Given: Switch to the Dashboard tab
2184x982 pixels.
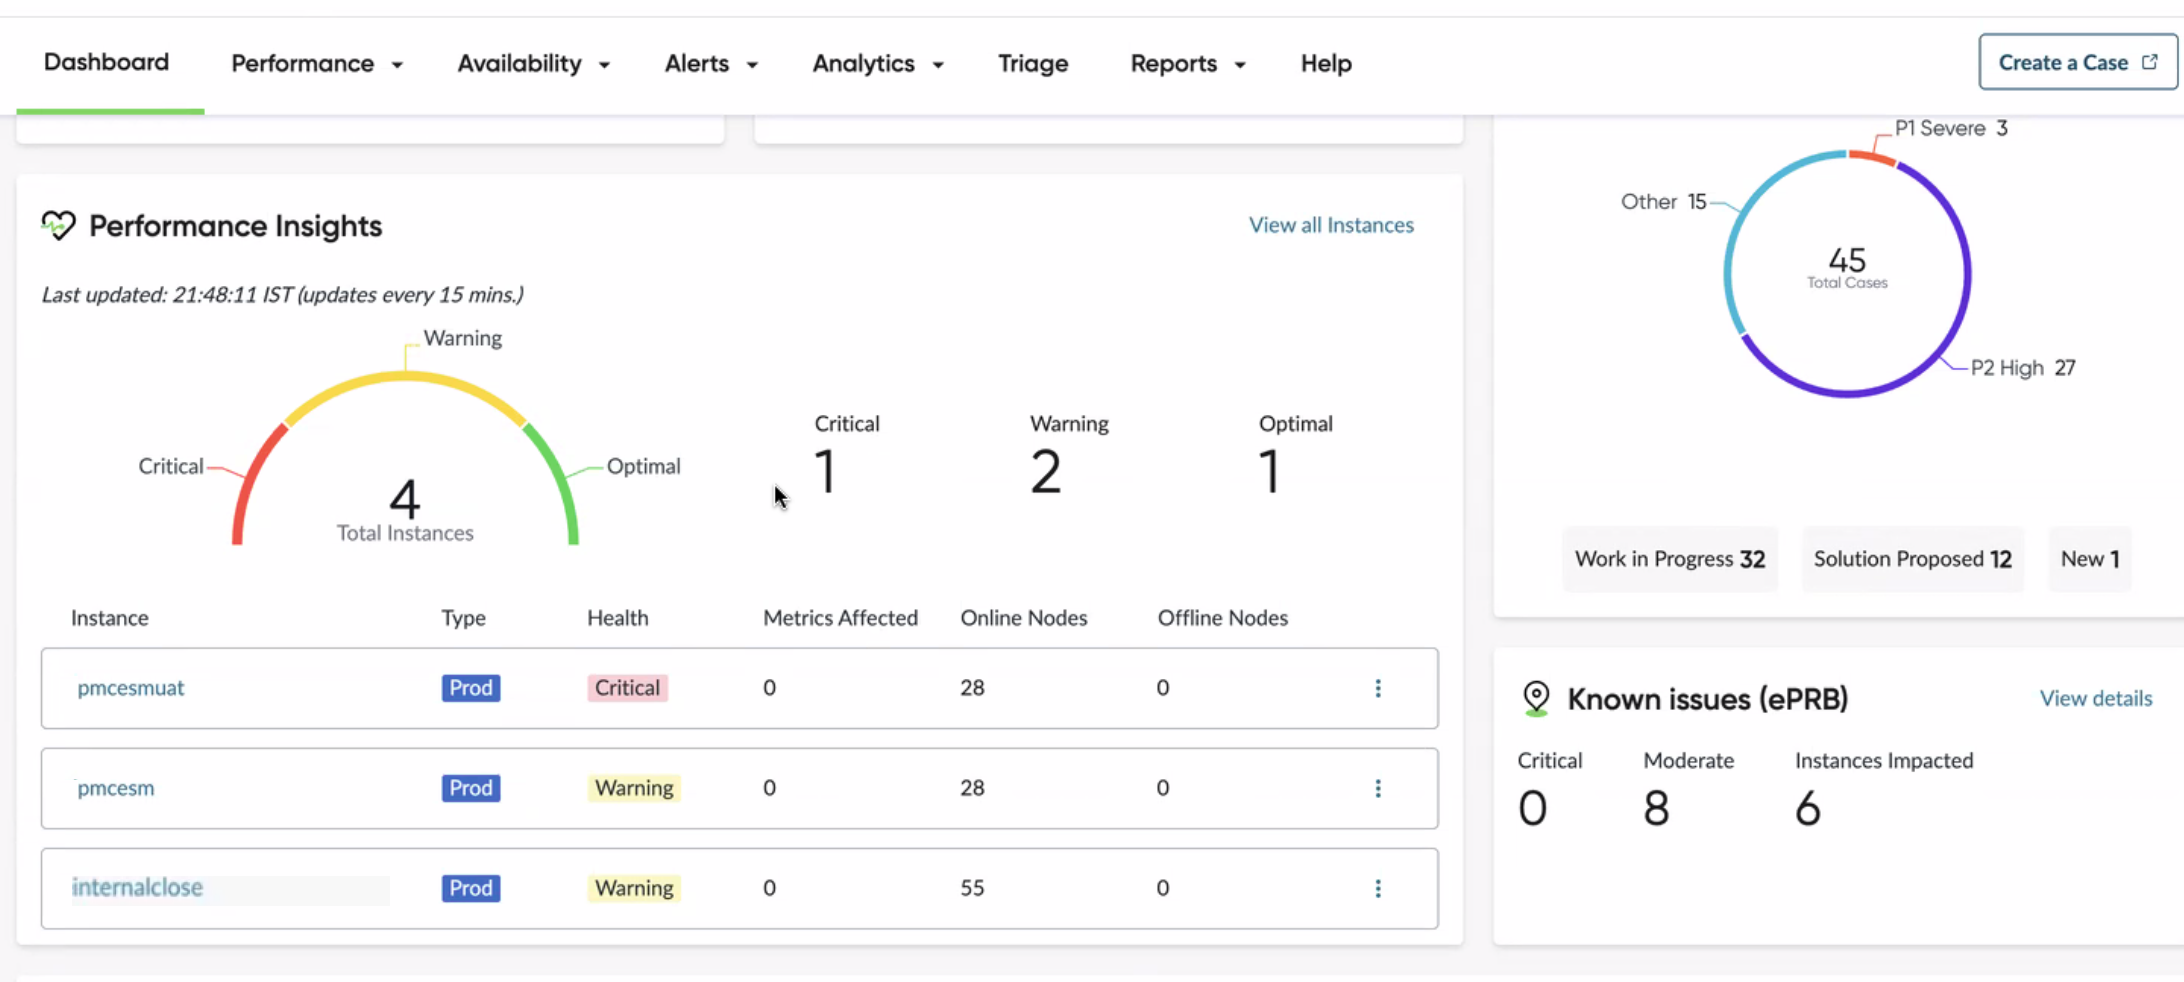Looking at the screenshot, I should 107,62.
